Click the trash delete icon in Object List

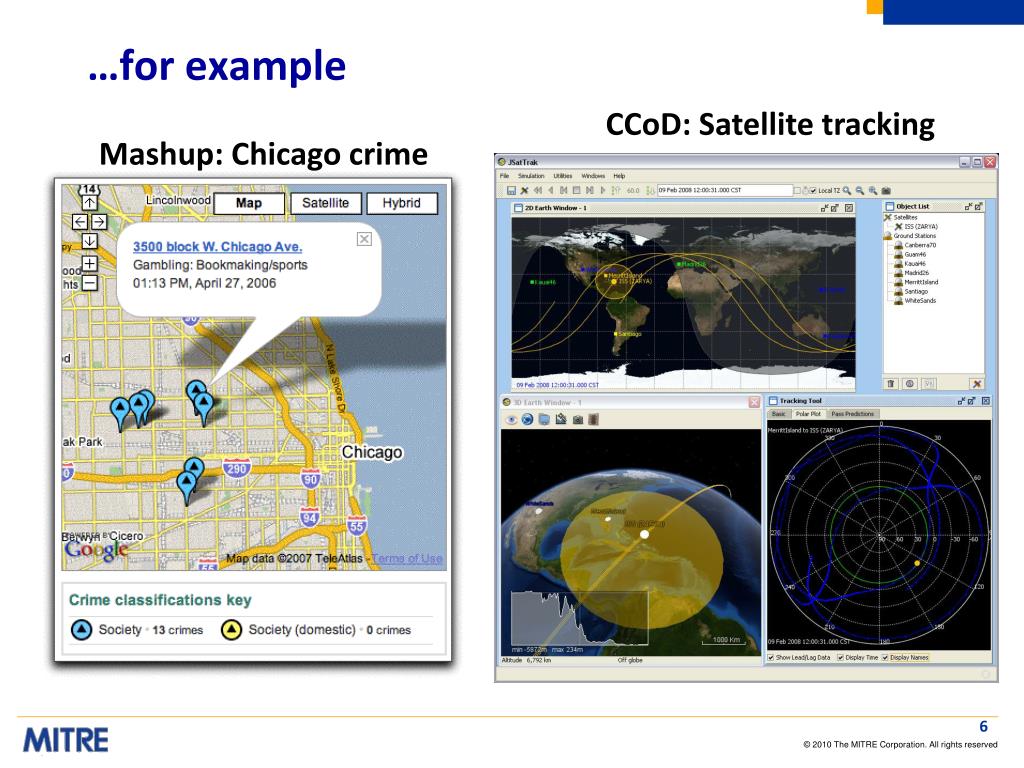click(x=891, y=383)
